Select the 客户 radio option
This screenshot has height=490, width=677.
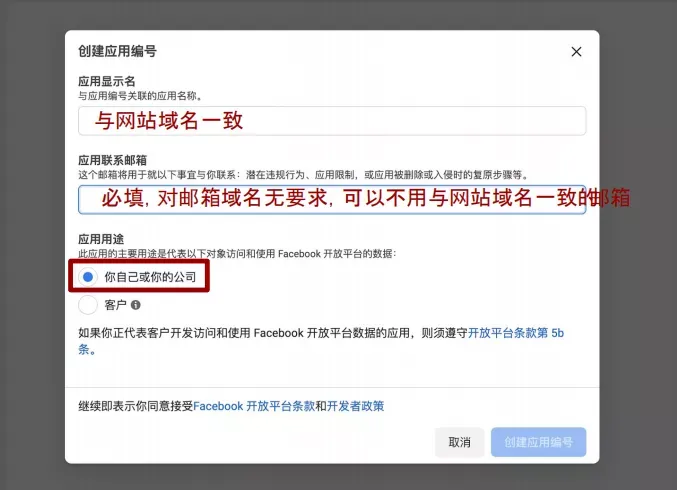(x=88, y=305)
